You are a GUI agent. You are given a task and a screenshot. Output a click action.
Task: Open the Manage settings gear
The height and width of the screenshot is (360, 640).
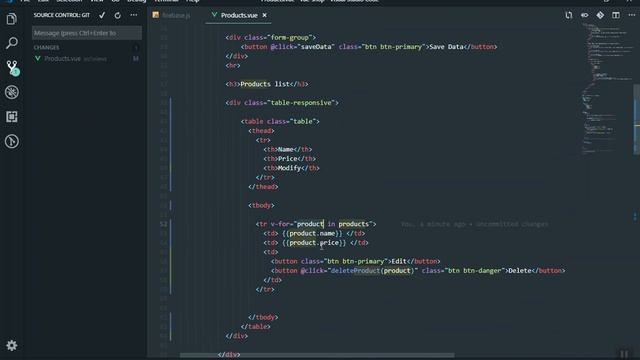coord(12,345)
